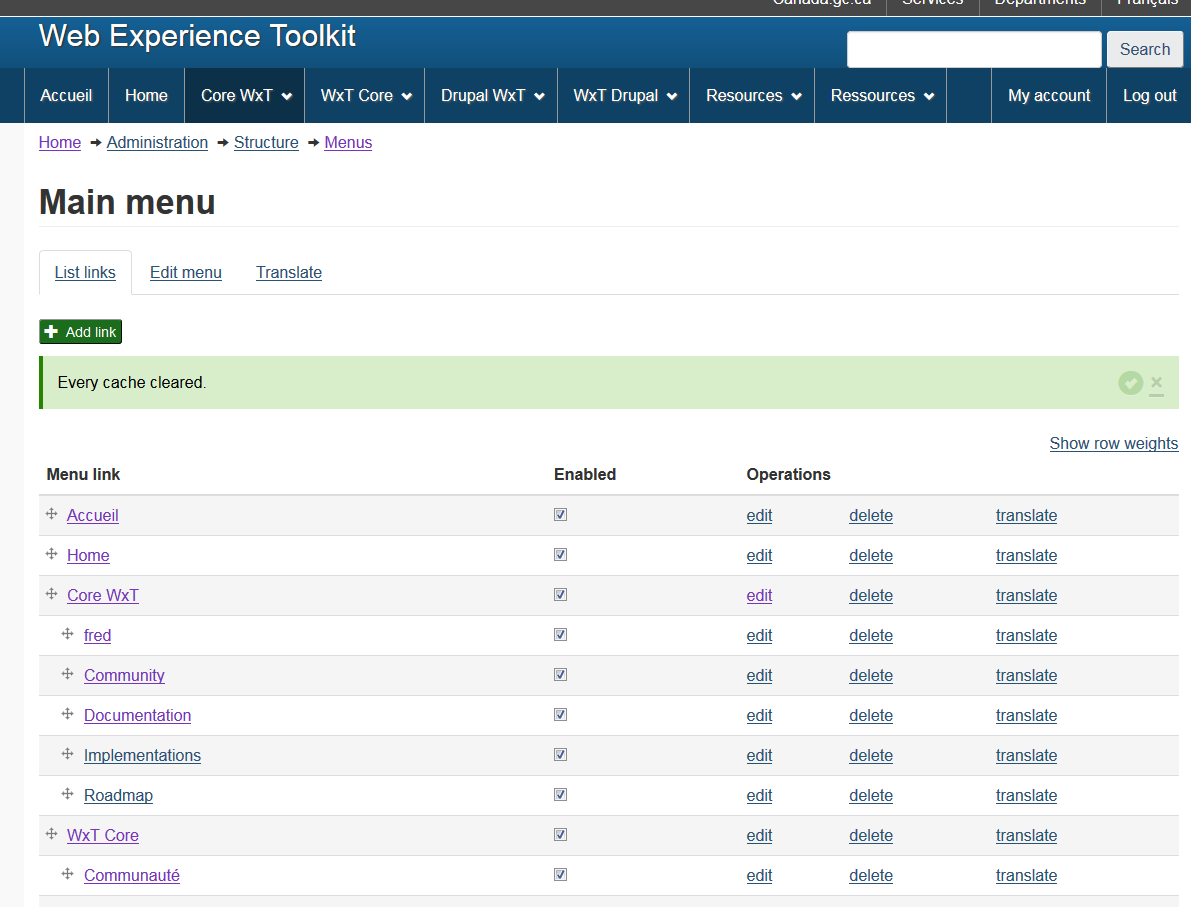Expand the Drupal WxT navigation dropdown
This screenshot has height=907, width=1191.
[492, 96]
